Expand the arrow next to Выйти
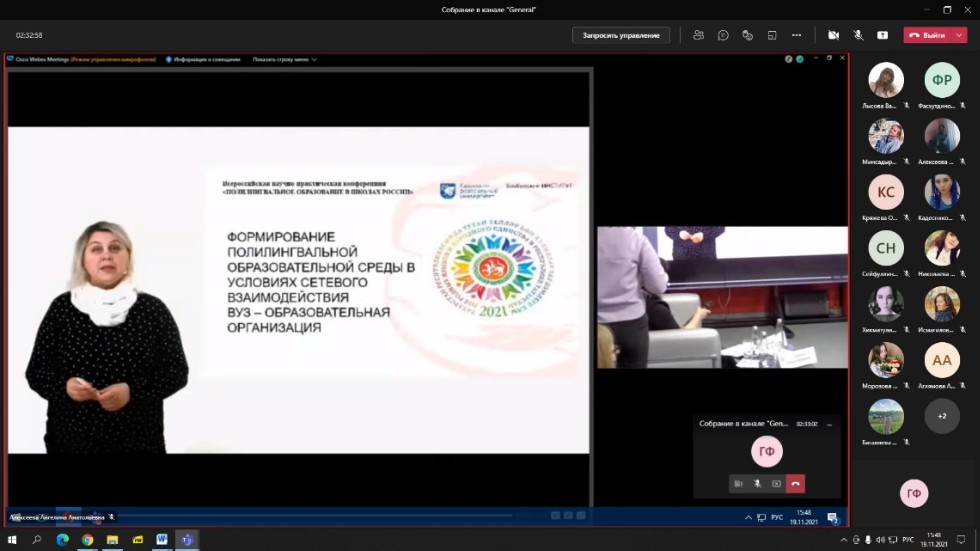 click(960, 35)
